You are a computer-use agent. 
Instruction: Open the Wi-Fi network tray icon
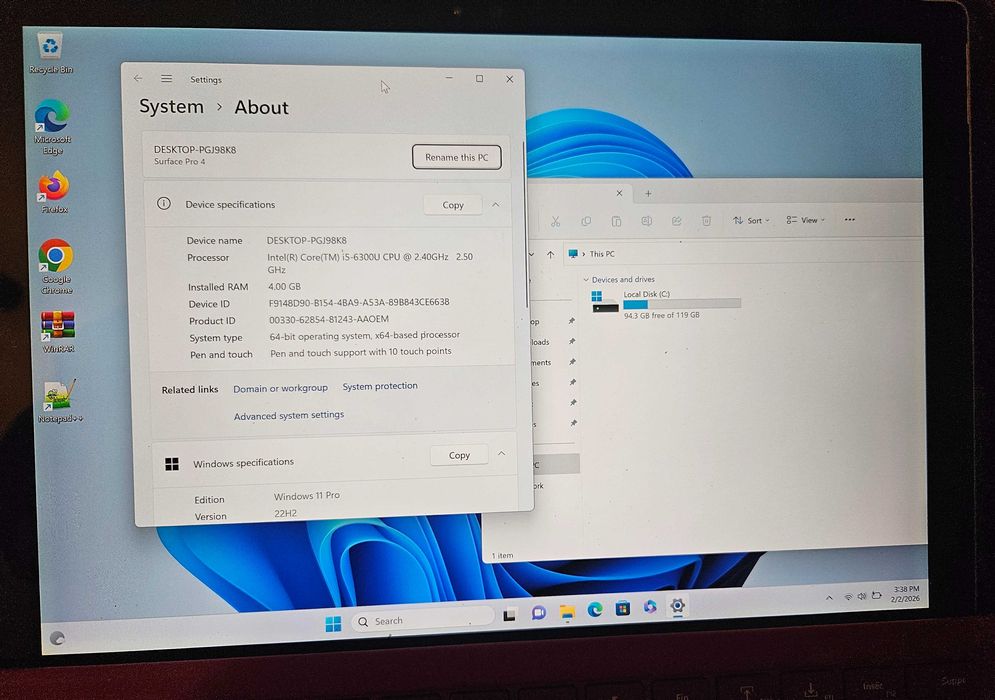tap(848, 597)
